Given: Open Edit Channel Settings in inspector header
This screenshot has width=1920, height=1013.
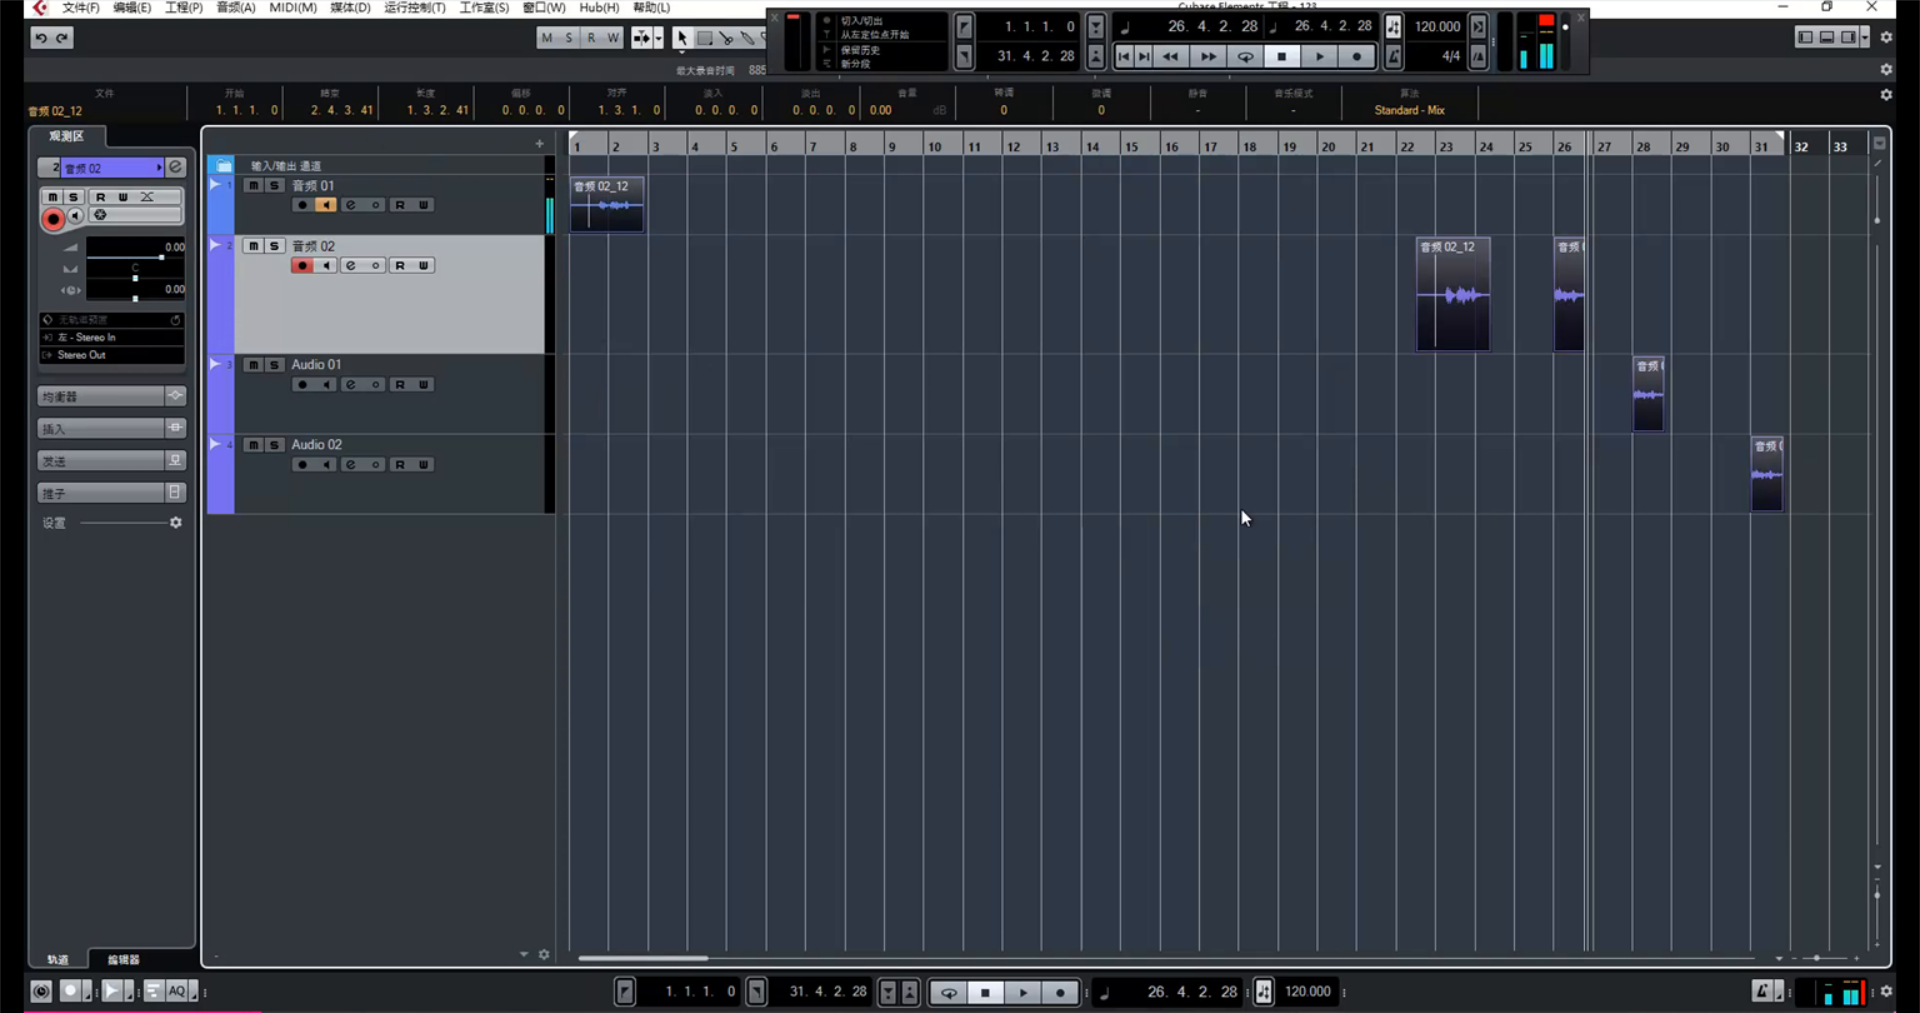Looking at the screenshot, I should 176,167.
